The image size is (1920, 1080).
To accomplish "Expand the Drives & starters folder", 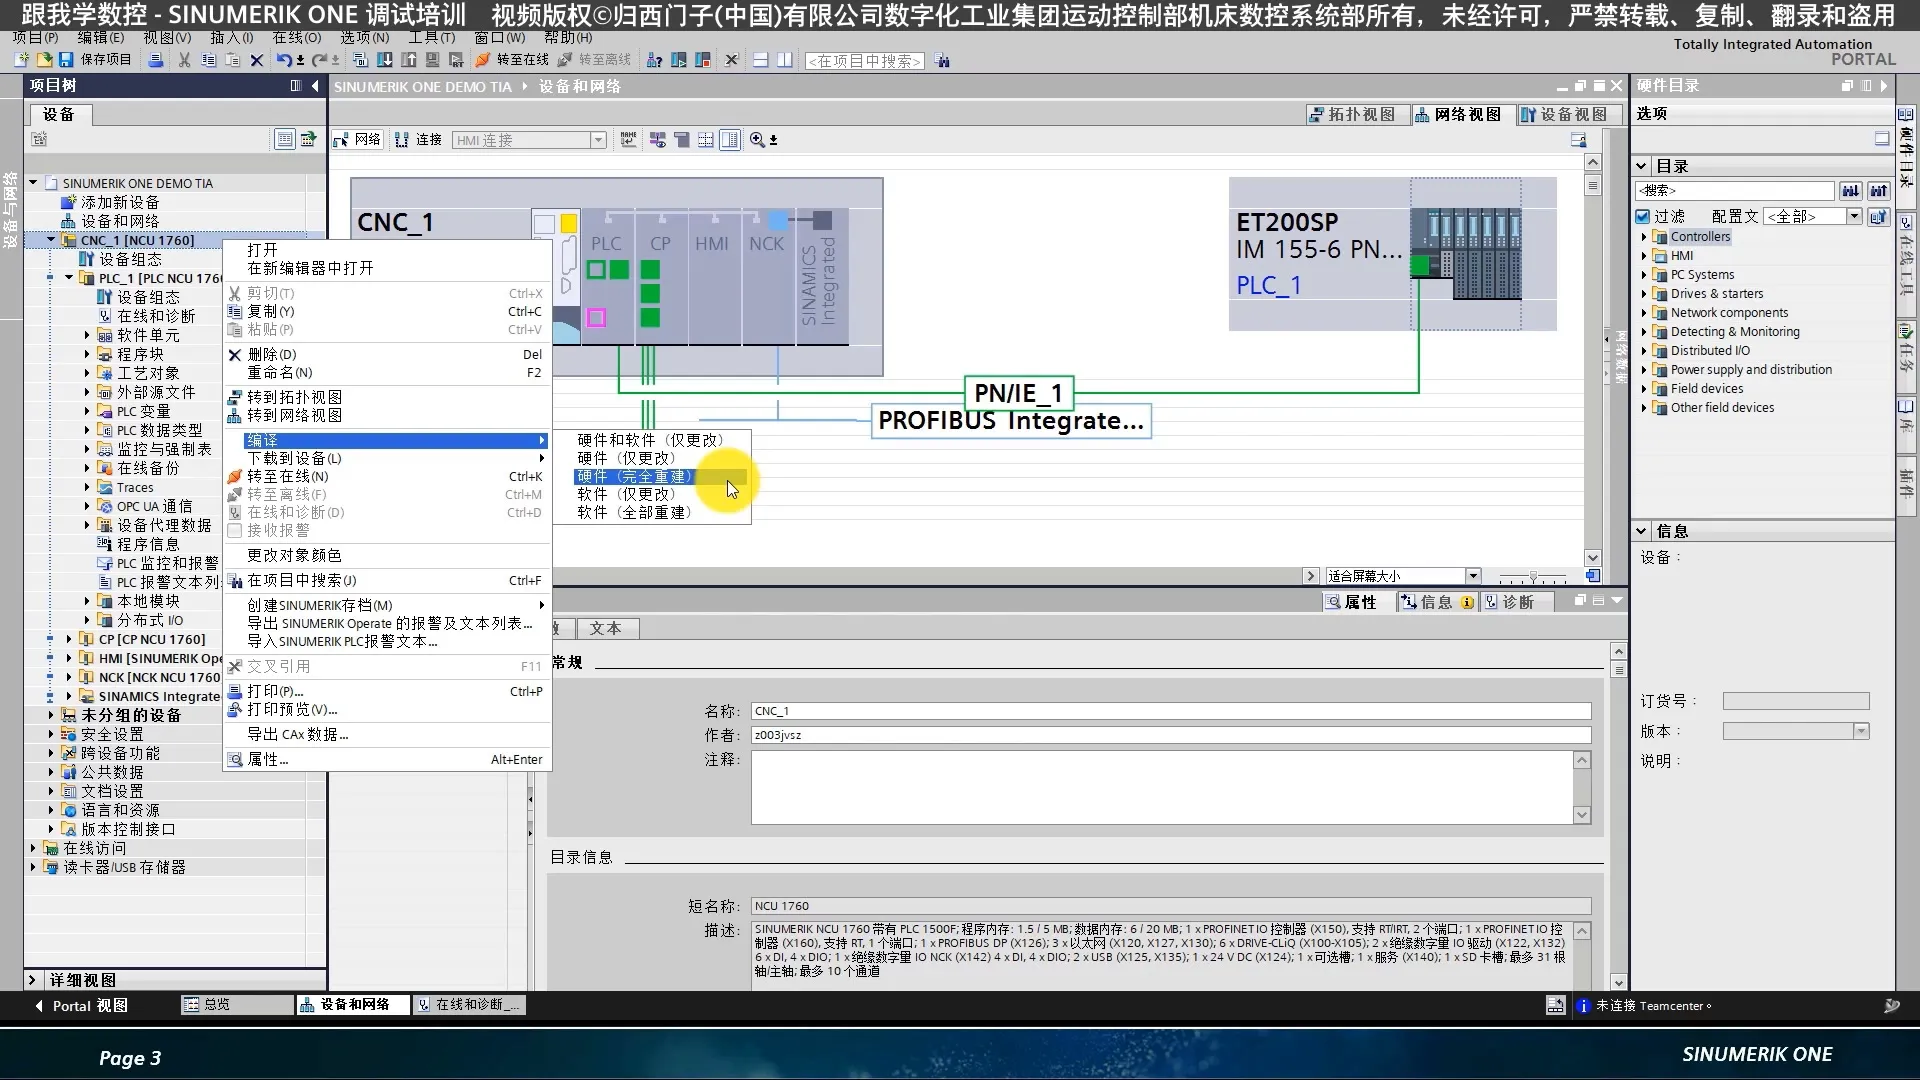I will point(1644,294).
